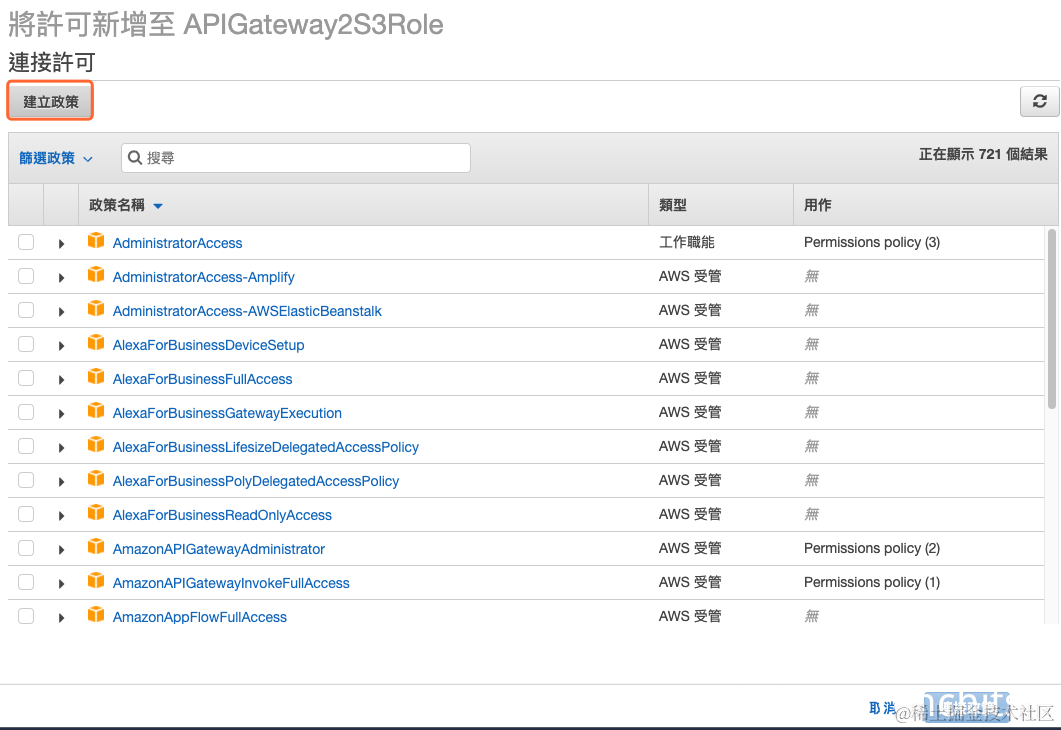This screenshot has width=1061, height=730.
Task: Click the policy icon for AlexaForBusinessGatewayExecution
Action: tap(96, 411)
